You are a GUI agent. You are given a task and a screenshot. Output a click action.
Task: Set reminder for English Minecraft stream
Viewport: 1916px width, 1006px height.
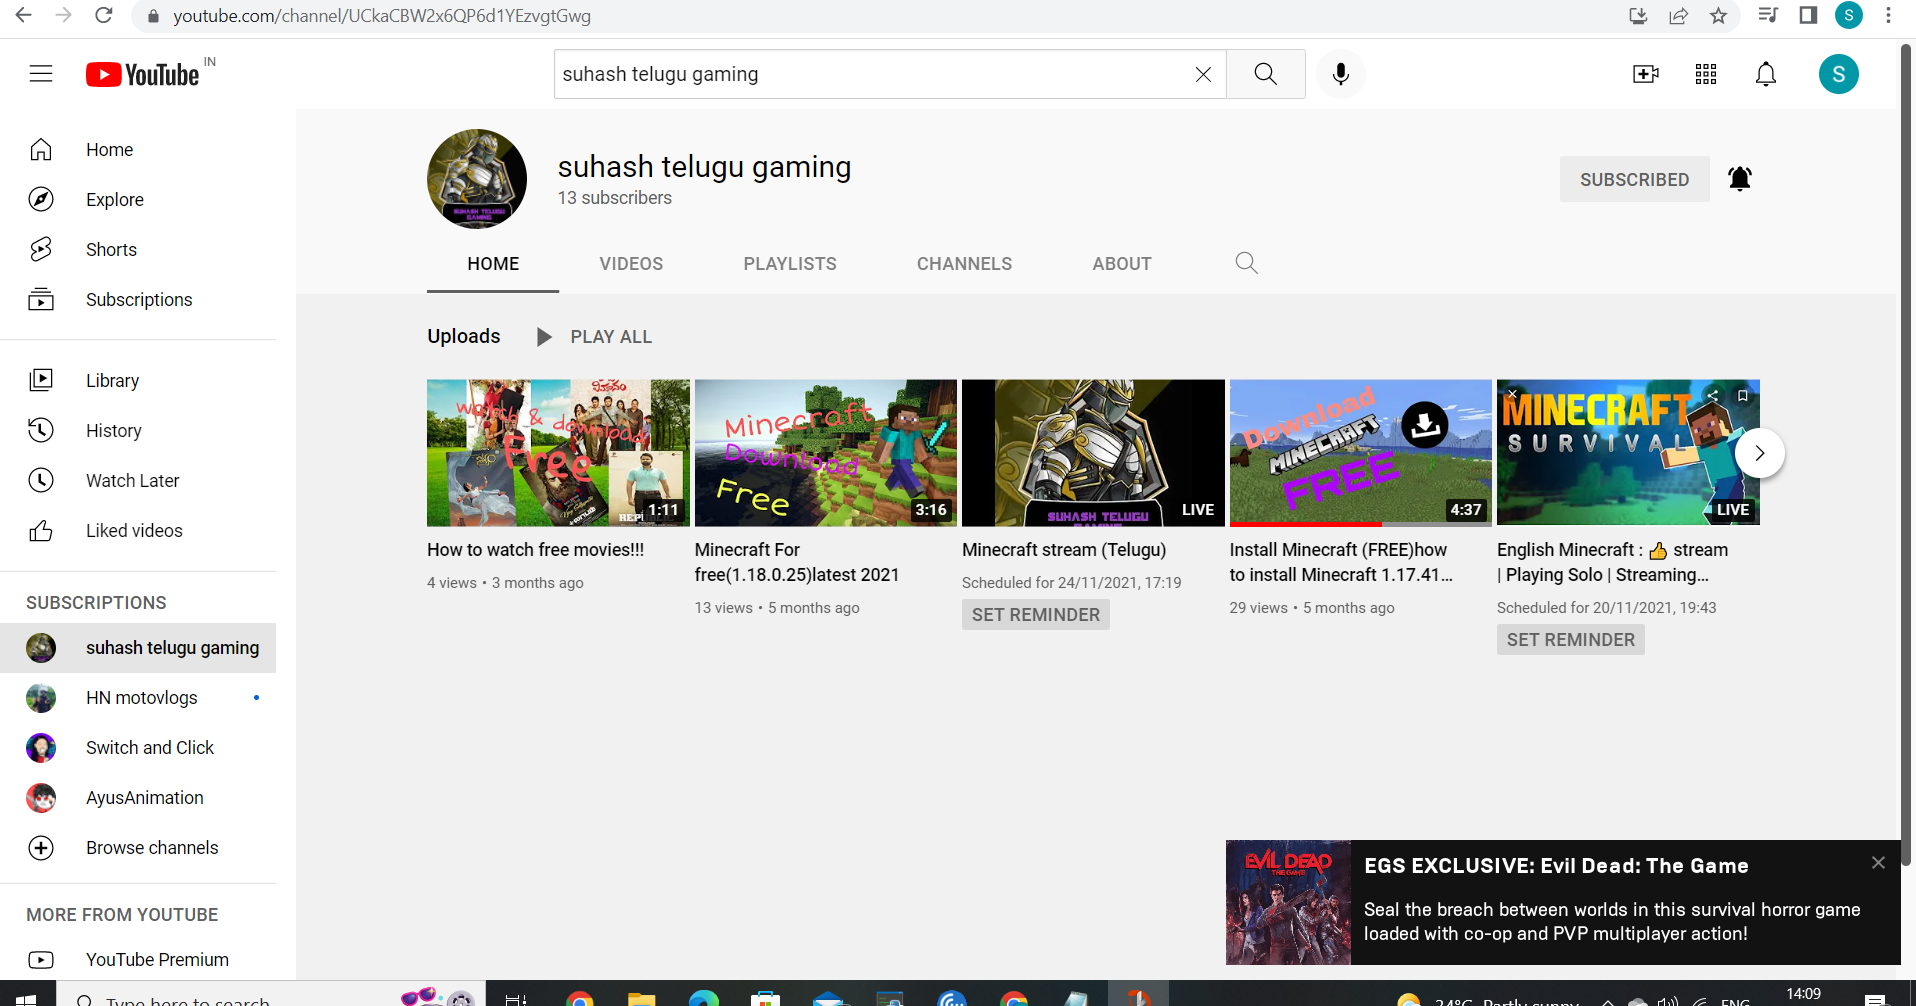1571,640
